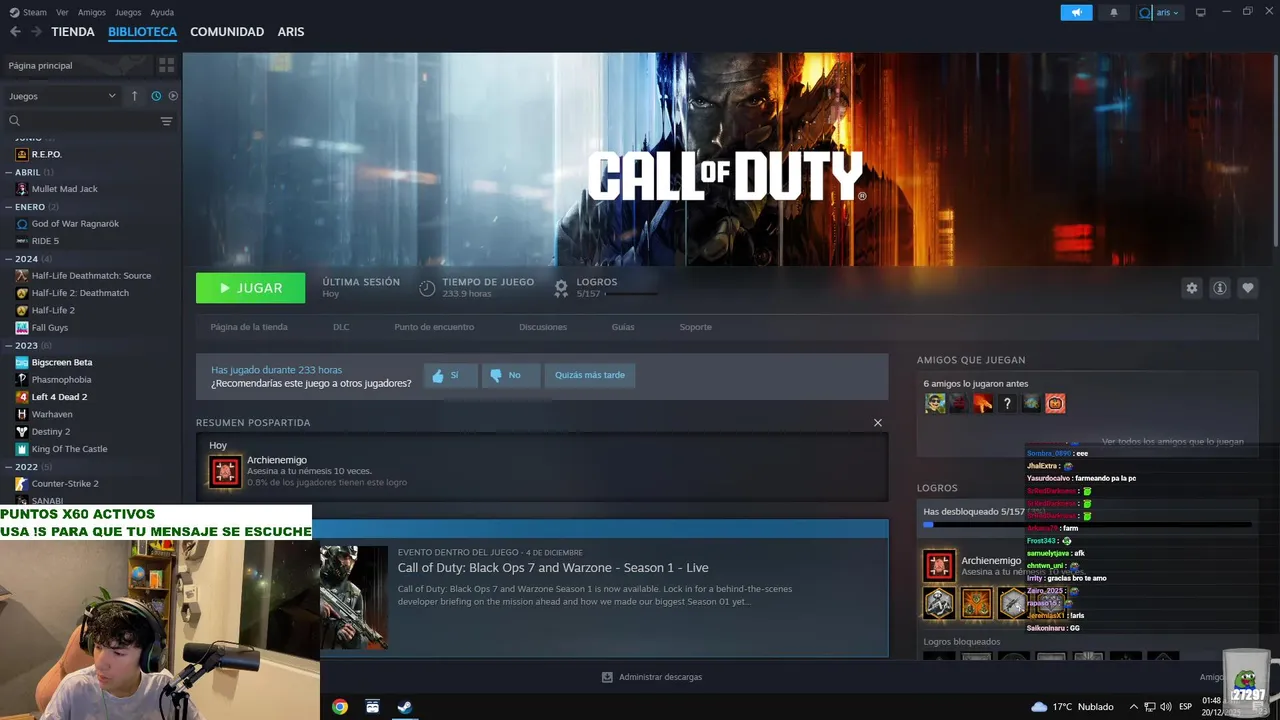Go forward with the right arrow
The image size is (1280, 720).
pos(36,32)
